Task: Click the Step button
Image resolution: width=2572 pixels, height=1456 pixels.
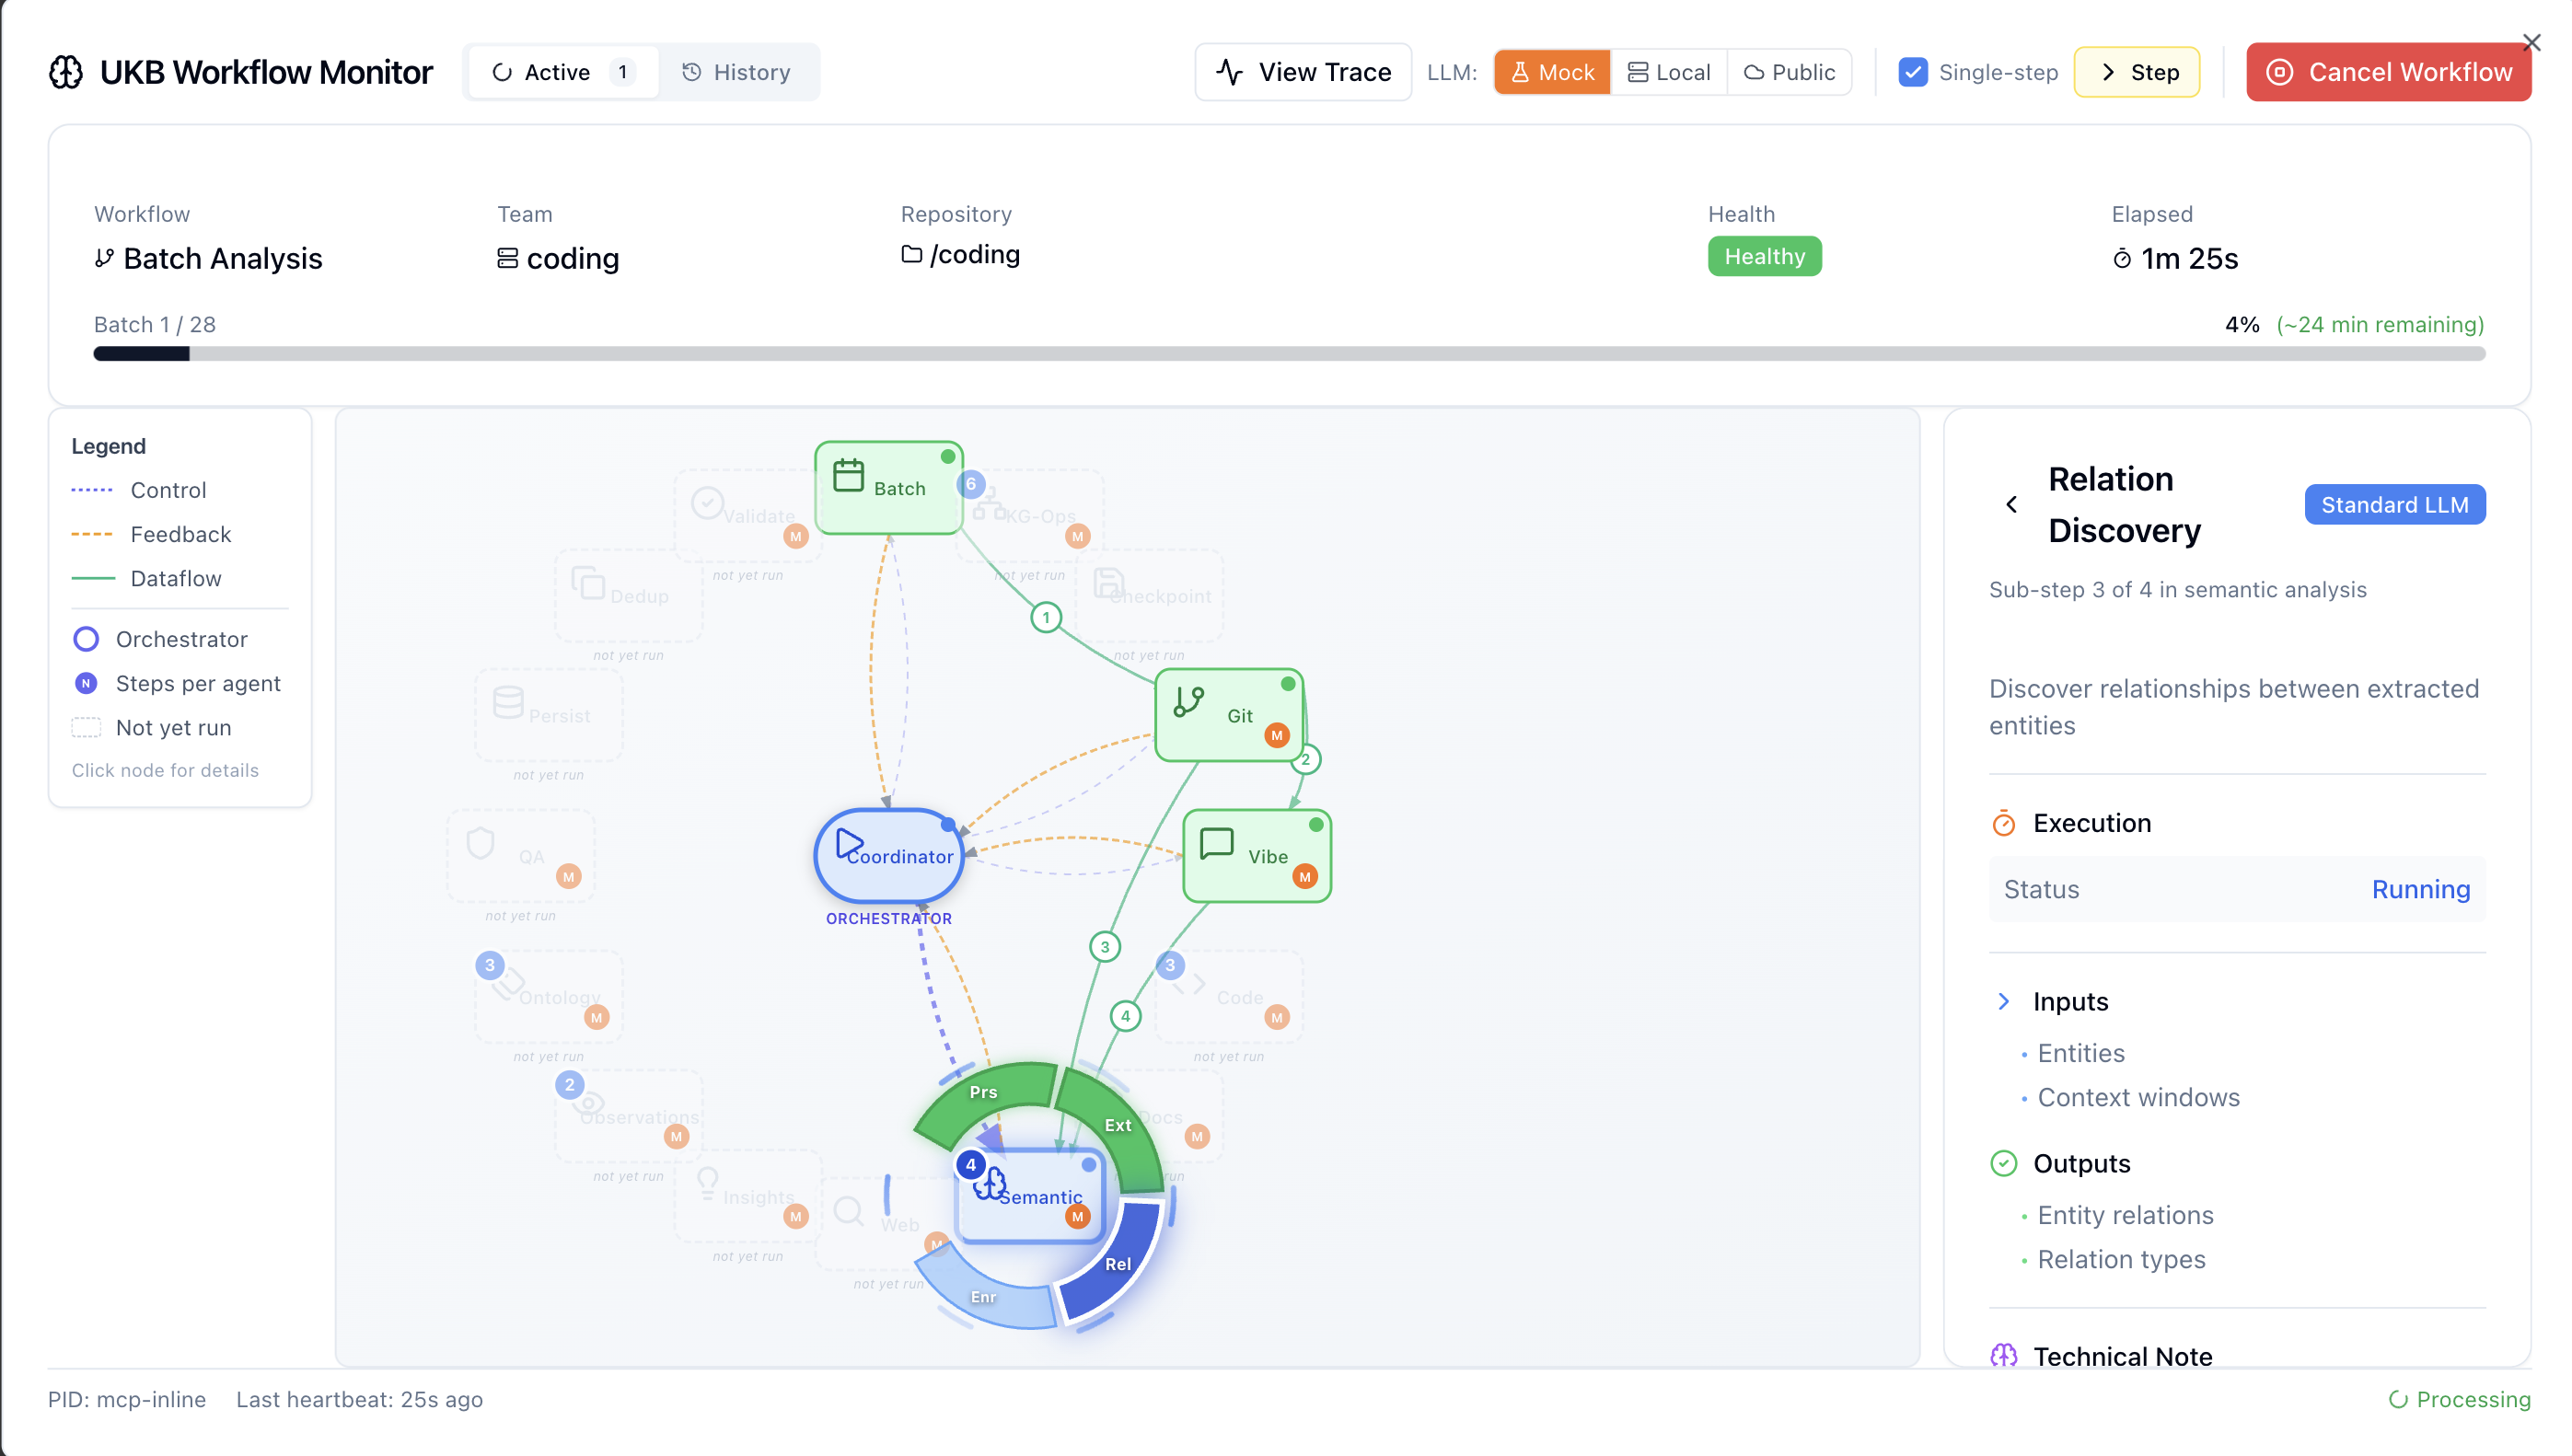Action: (2136, 72)
